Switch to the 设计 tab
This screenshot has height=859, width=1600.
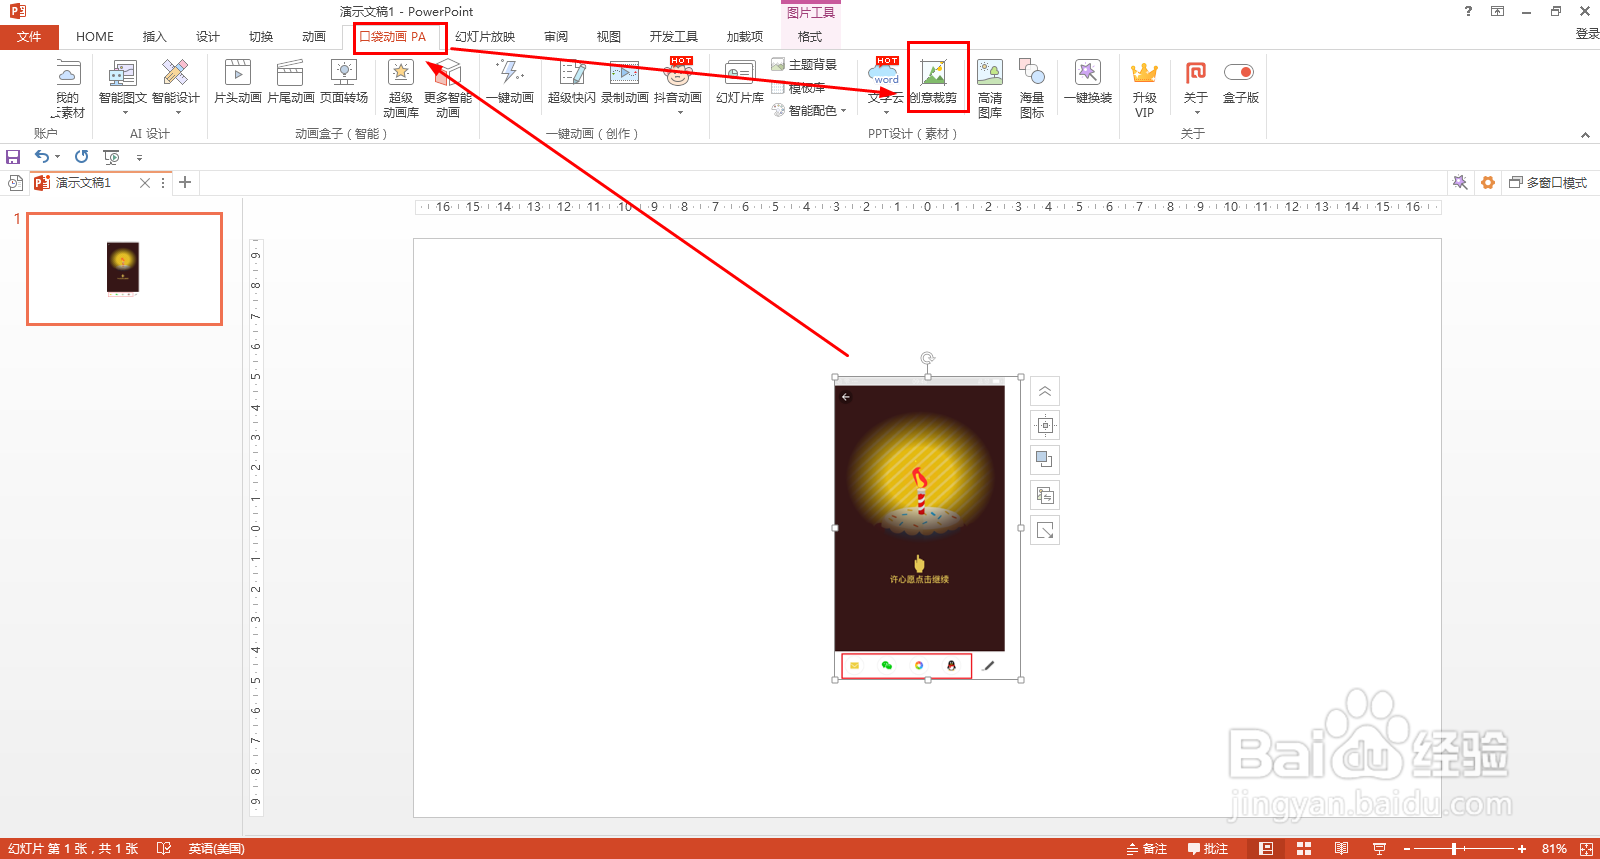pyautogui.click(x=208, y=37)
